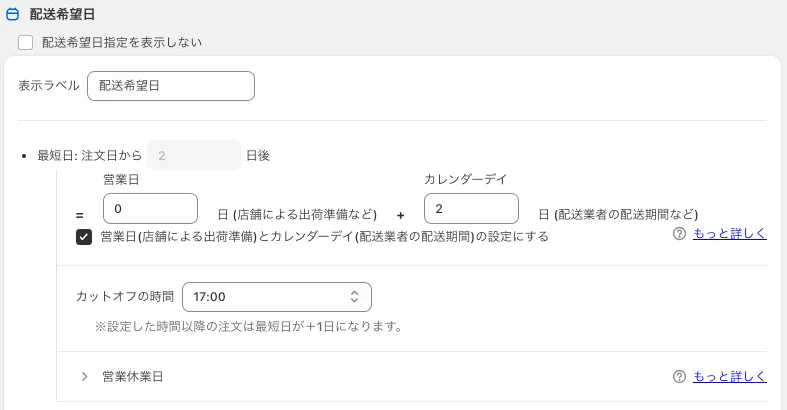Click the greyed 最短日 days field
This screenshot has width=787, height=410.
coord(194,155)
